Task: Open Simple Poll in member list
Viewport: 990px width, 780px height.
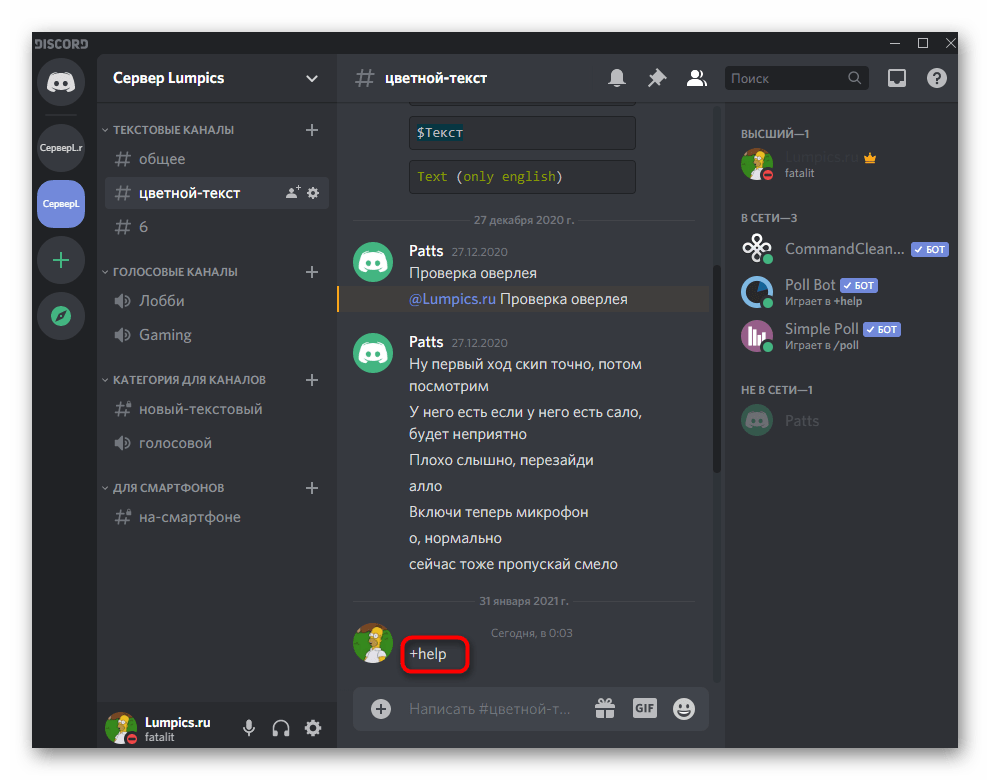Action: [x=844, y=336]
